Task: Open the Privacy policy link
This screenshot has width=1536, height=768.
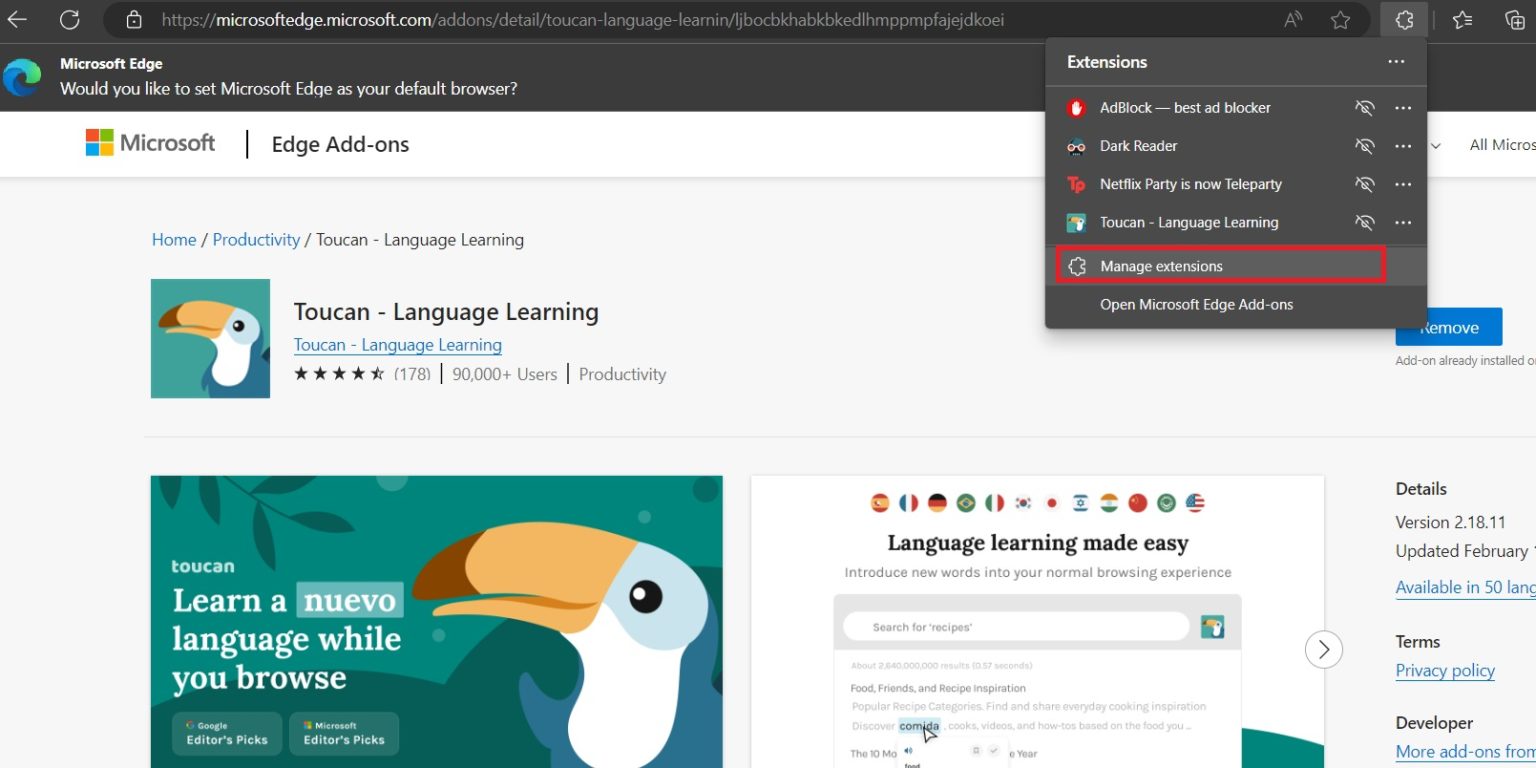Action: (x=1445, y=670)
